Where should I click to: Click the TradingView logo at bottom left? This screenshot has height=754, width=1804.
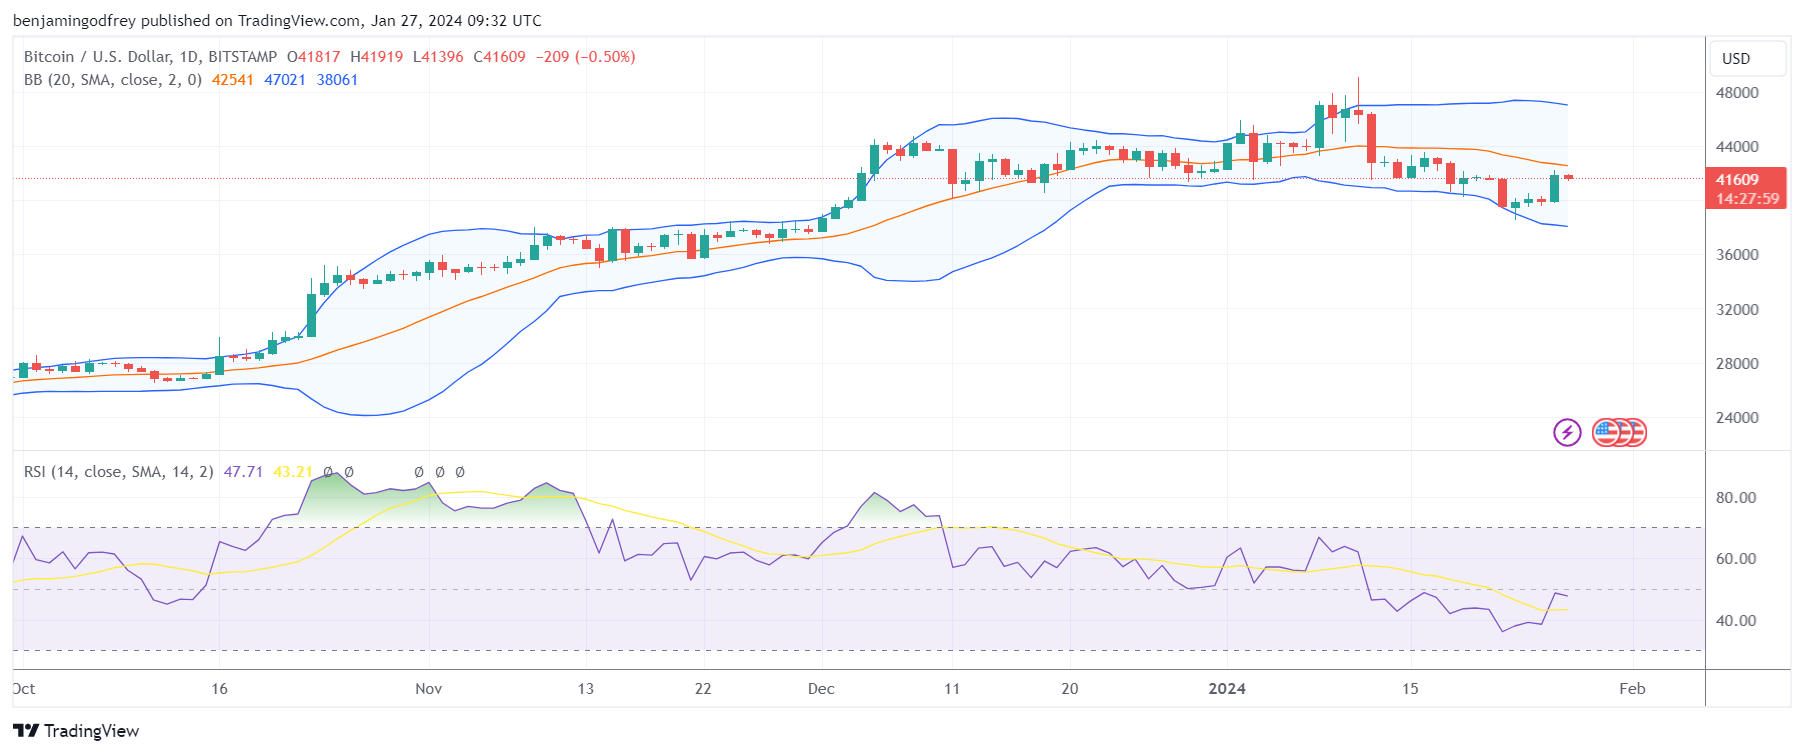click(x=76, y=731)
